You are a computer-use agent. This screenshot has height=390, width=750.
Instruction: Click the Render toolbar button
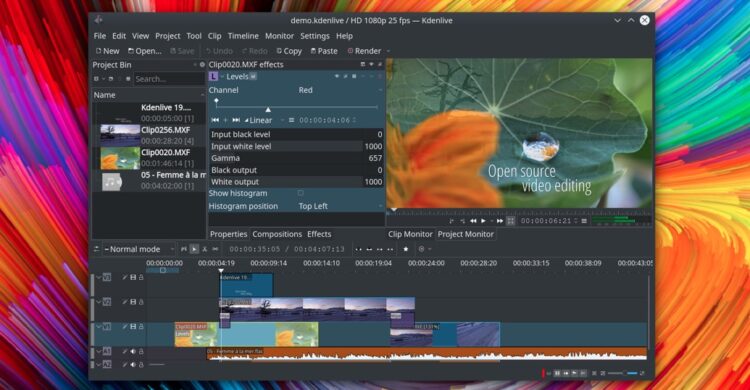pos(364,51)
